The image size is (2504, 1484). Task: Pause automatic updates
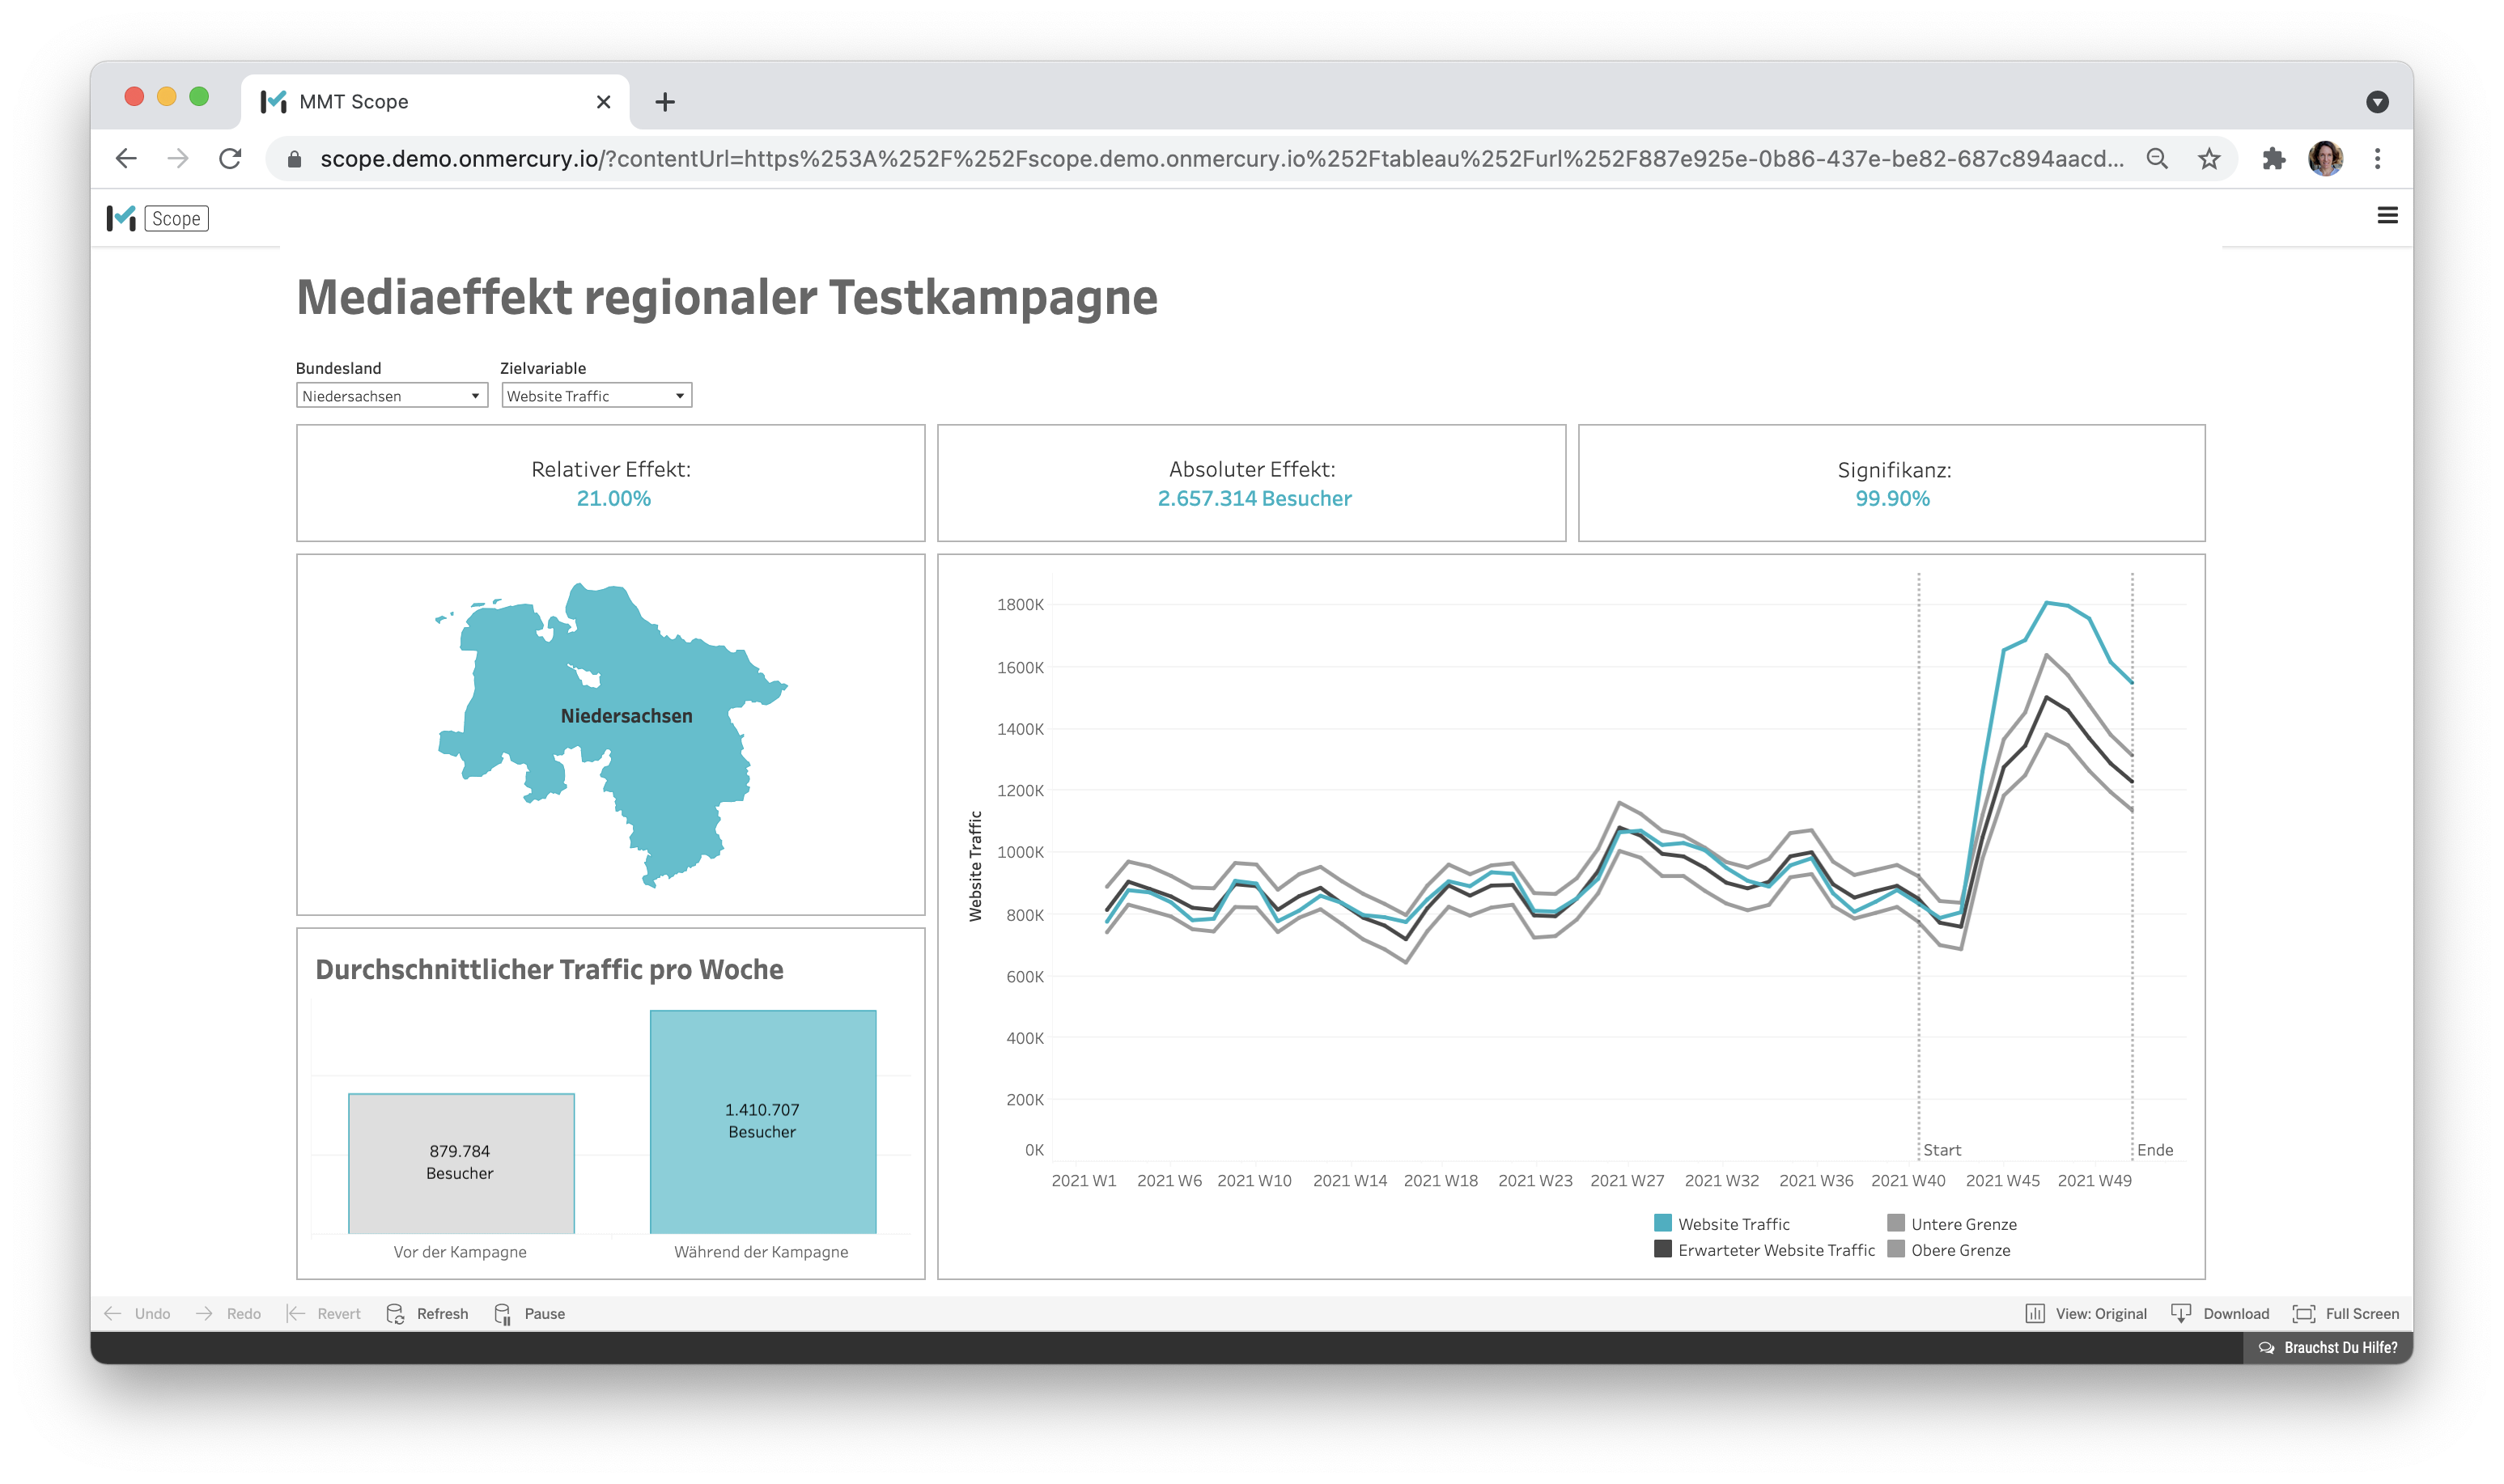(x=530, y=1313)
